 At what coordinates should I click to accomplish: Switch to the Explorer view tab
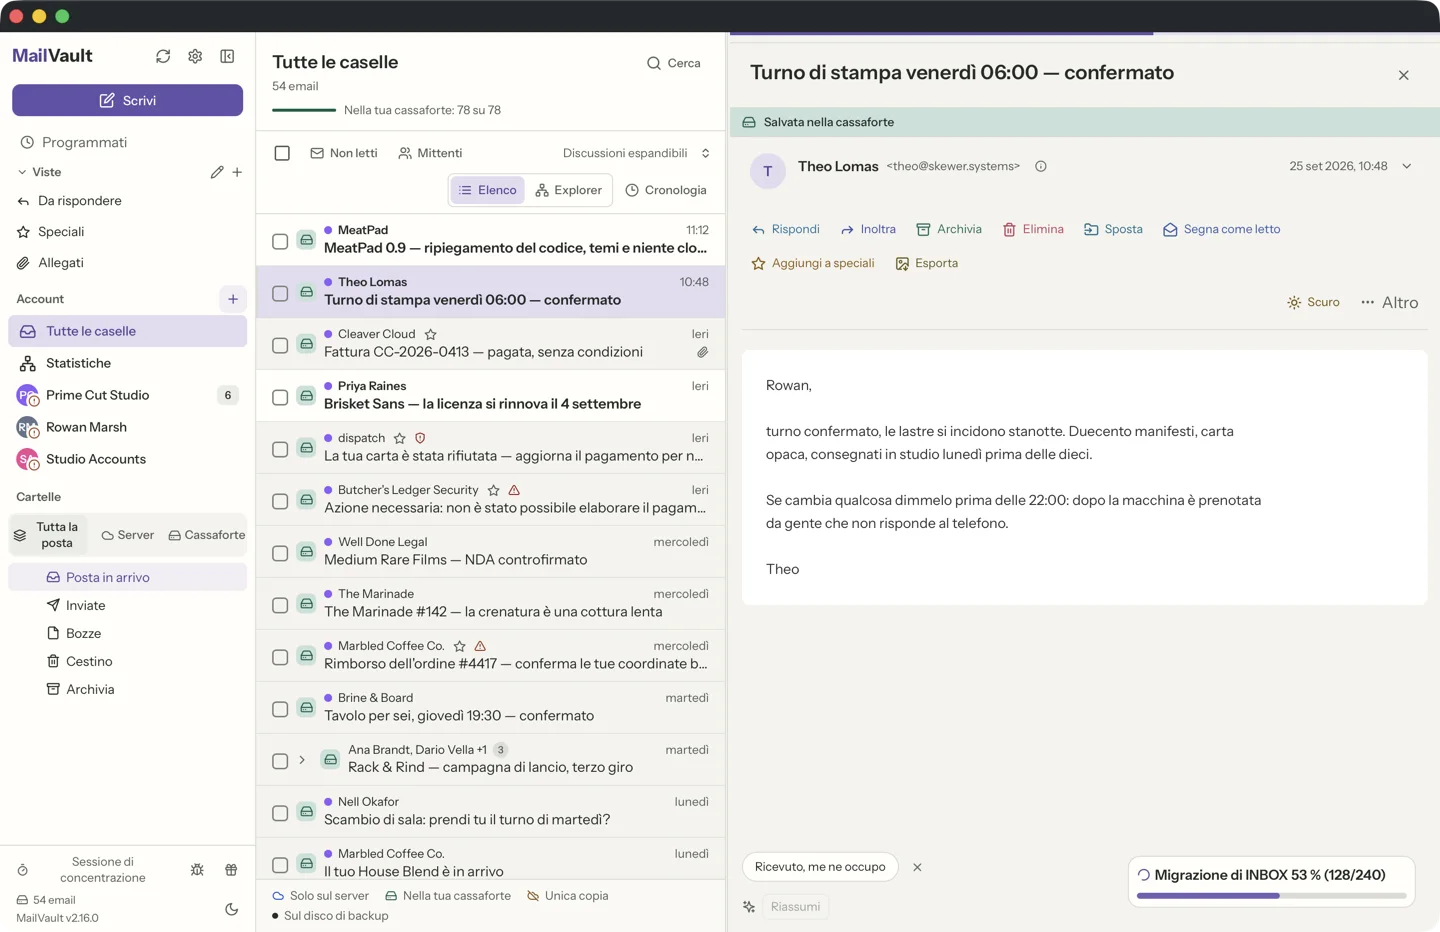coord(568,190)
